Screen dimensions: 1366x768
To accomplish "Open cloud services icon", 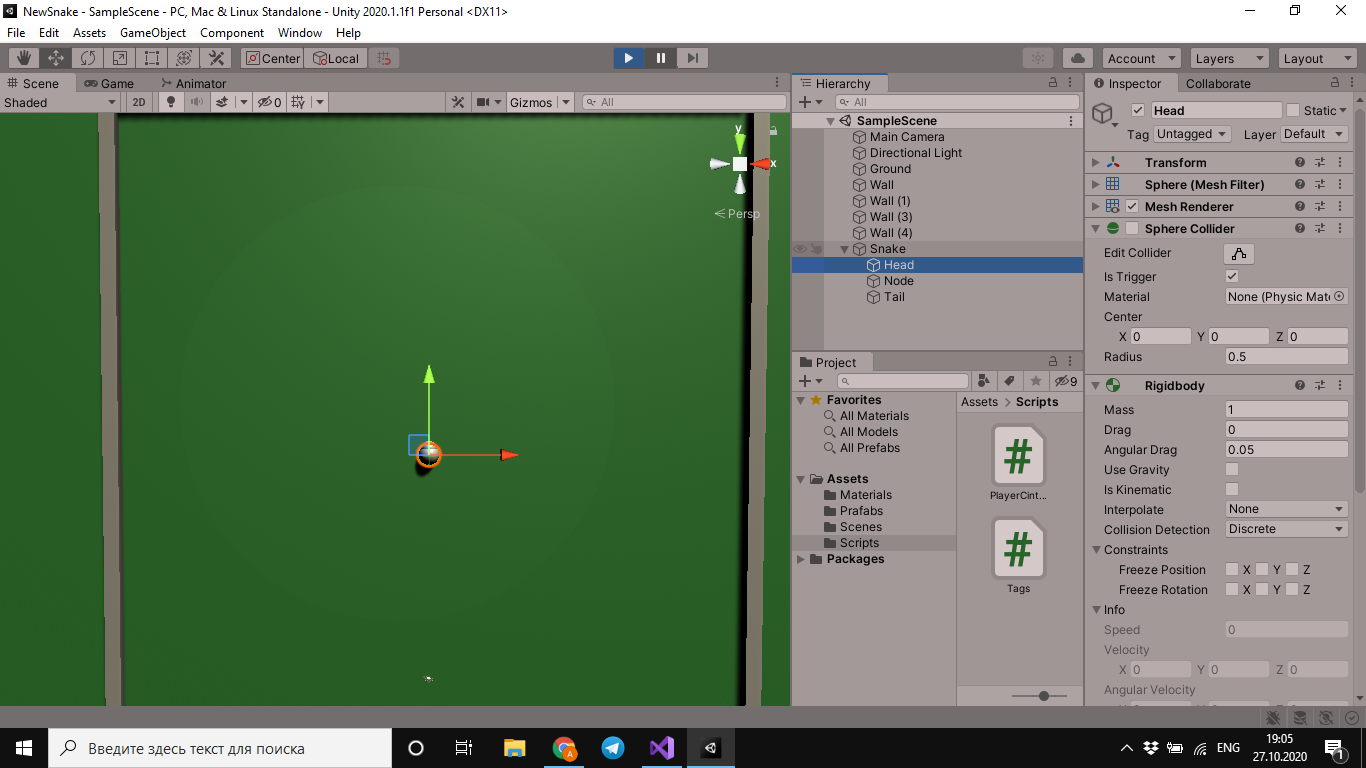I will pyautogui.click(x=1077, y=58).
